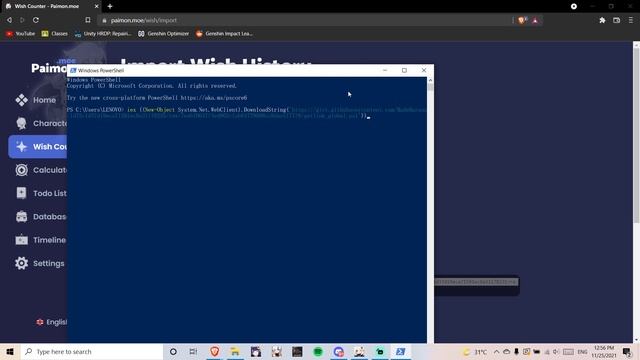Viewport: 640px width, 360px height.
Task: Click the PowerShell command line area
Action: pos(247,113)
